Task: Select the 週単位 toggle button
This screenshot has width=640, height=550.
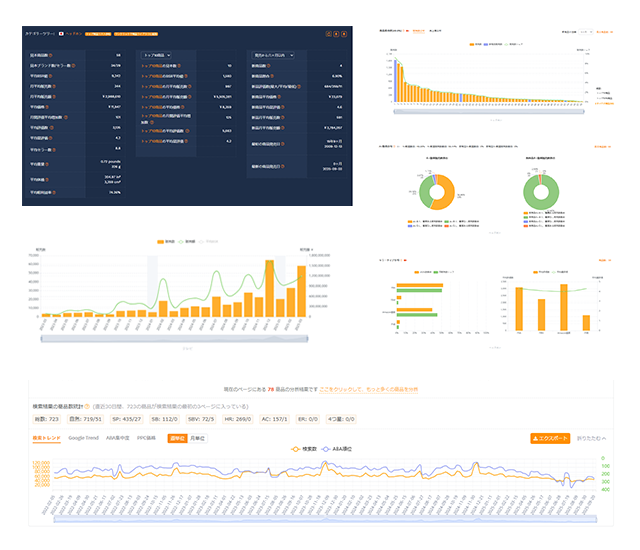Action: [177, 438]
